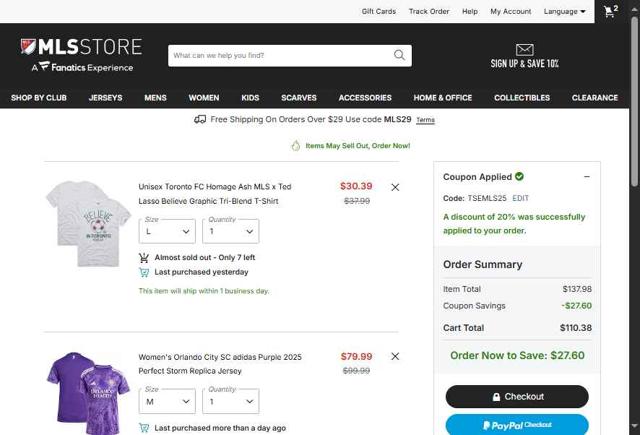Click the Help link
The height and width of the screenshot is (435, 640).
pos(470,11)
